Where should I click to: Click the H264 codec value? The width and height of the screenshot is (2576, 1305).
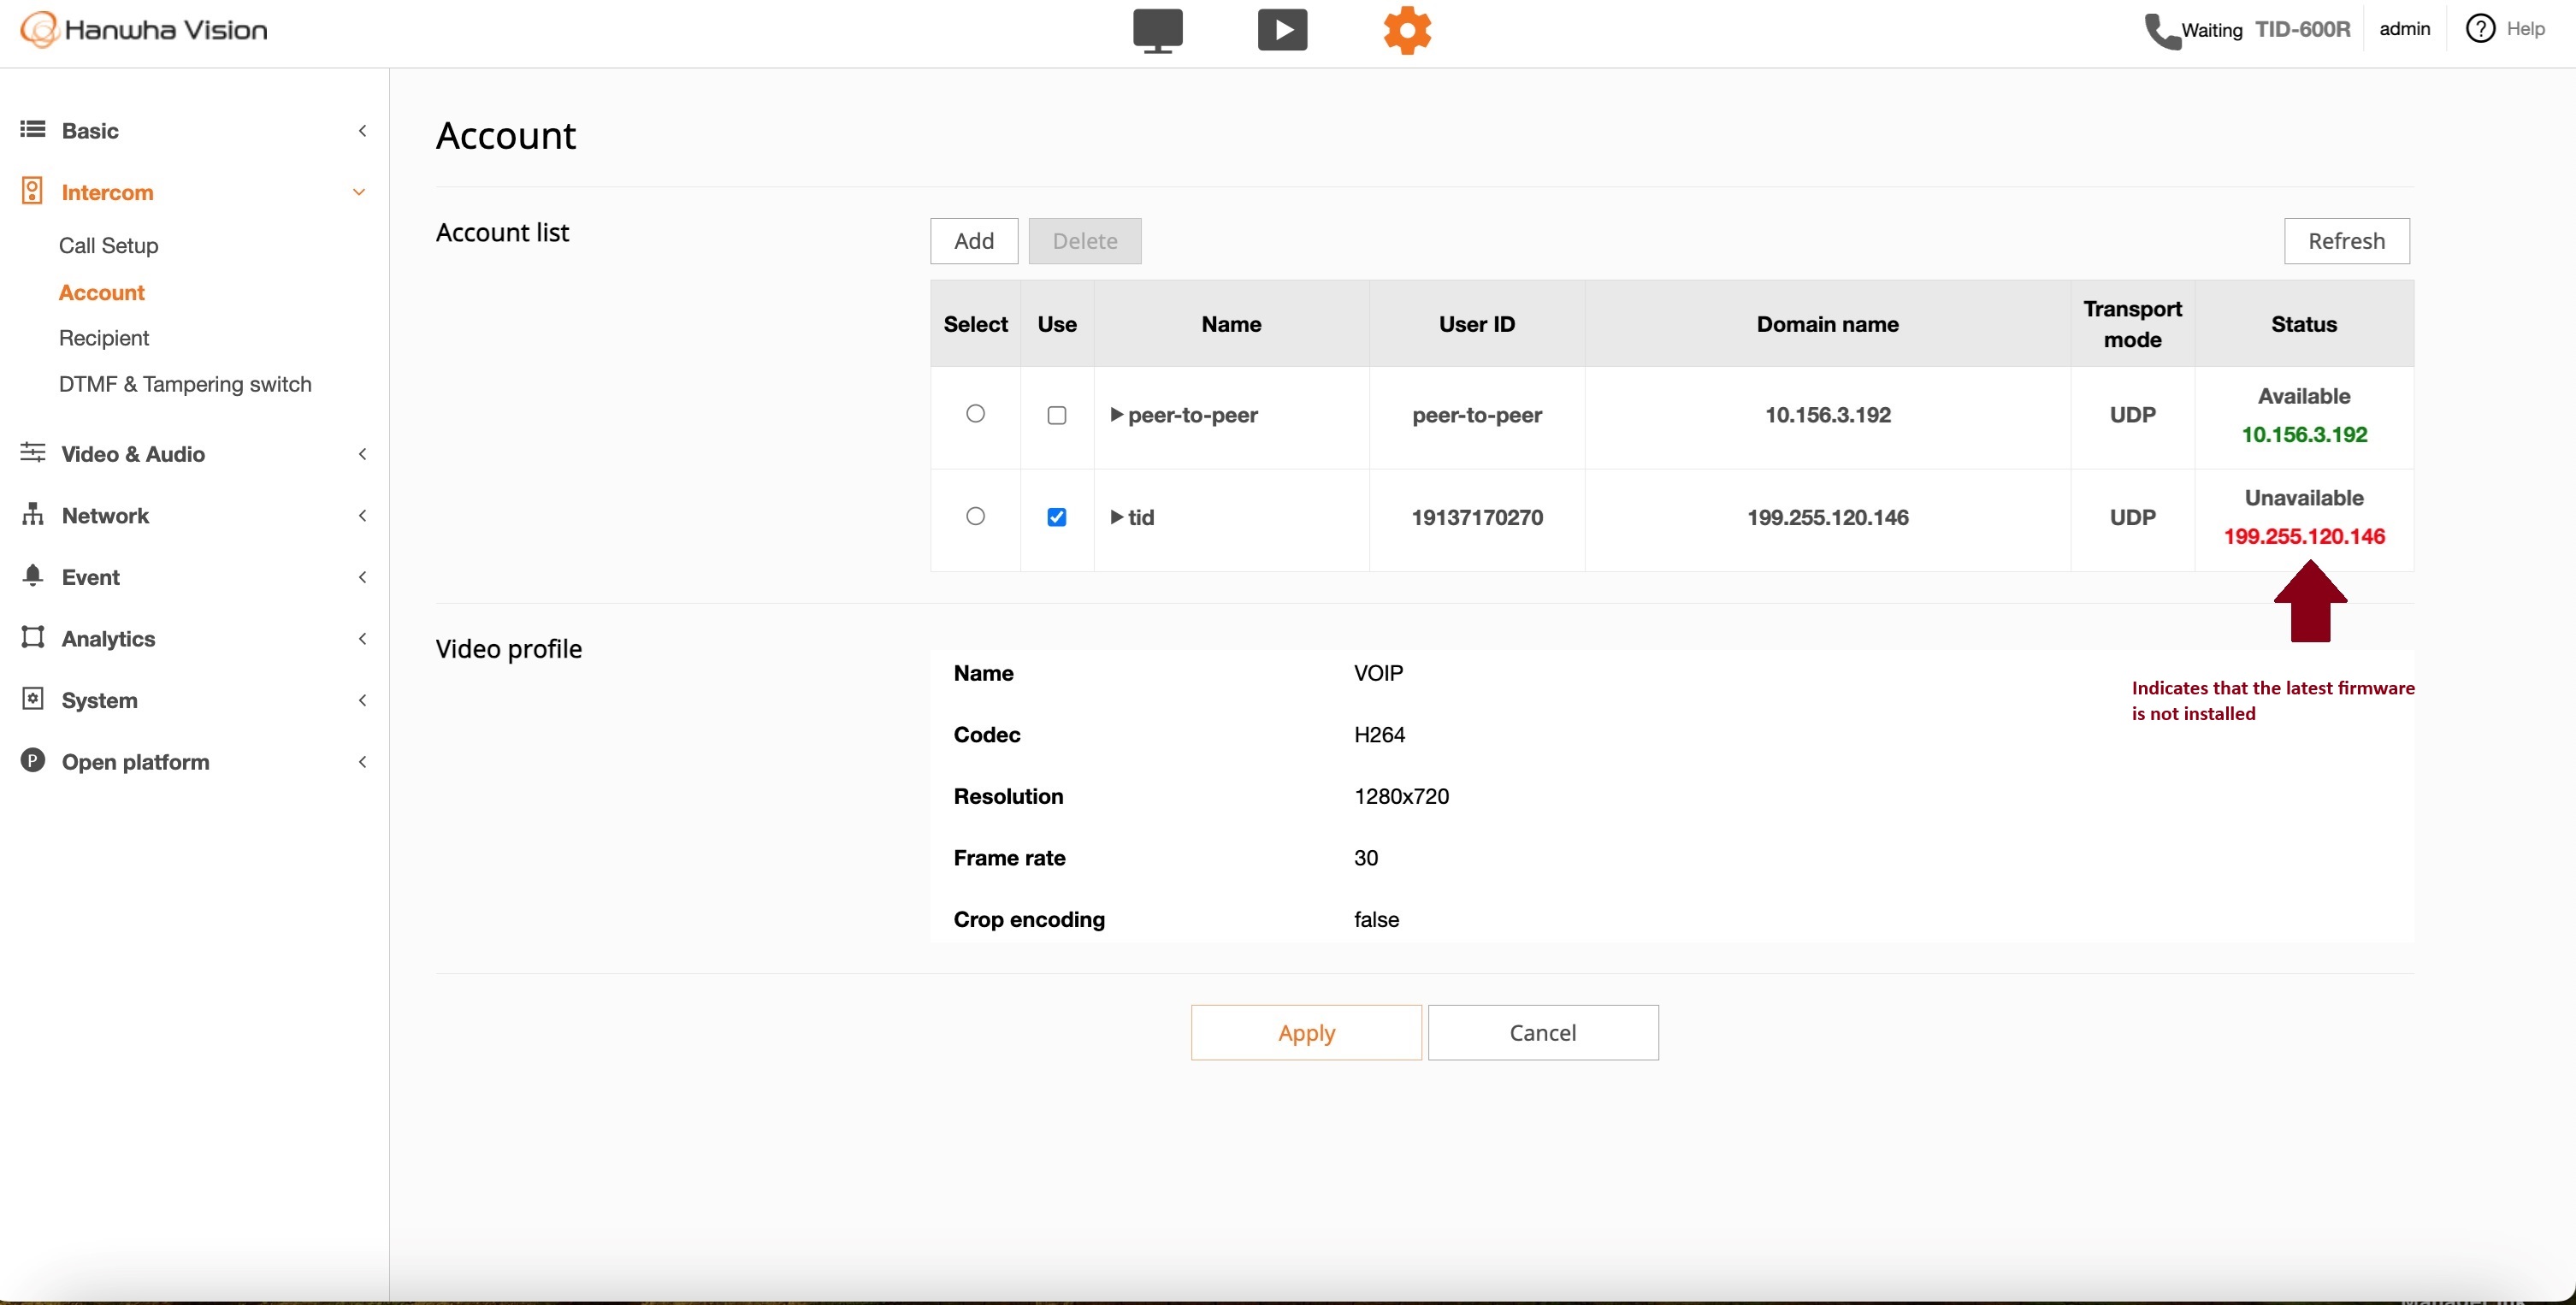tap(1379, 735)
